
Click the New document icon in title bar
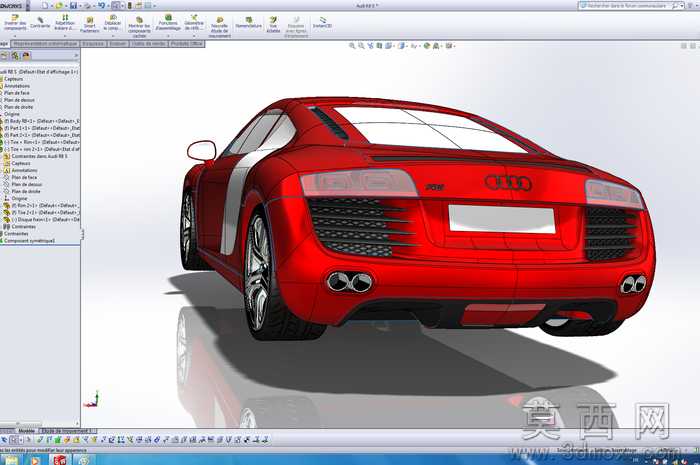pyautogui.click(x=45, y=6)
